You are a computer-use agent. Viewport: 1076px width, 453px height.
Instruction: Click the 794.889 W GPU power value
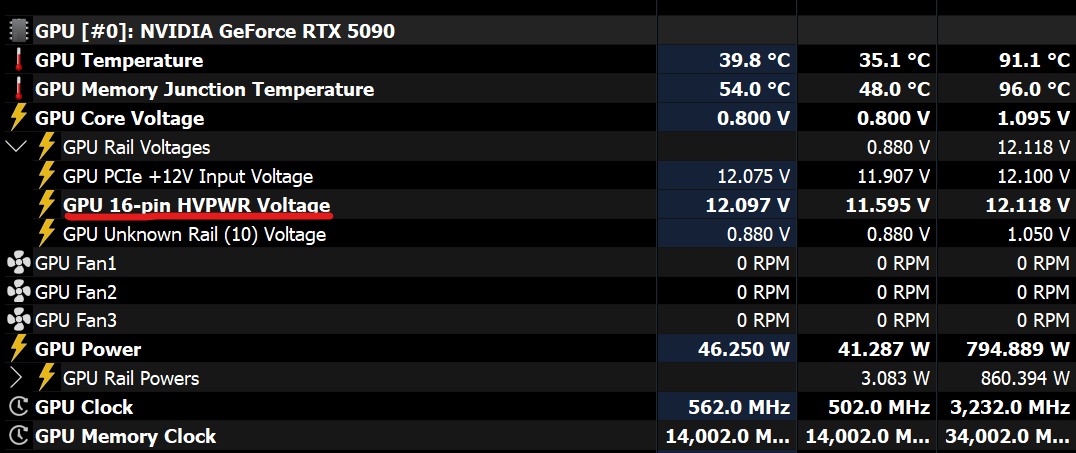[x=1018, y=349]
